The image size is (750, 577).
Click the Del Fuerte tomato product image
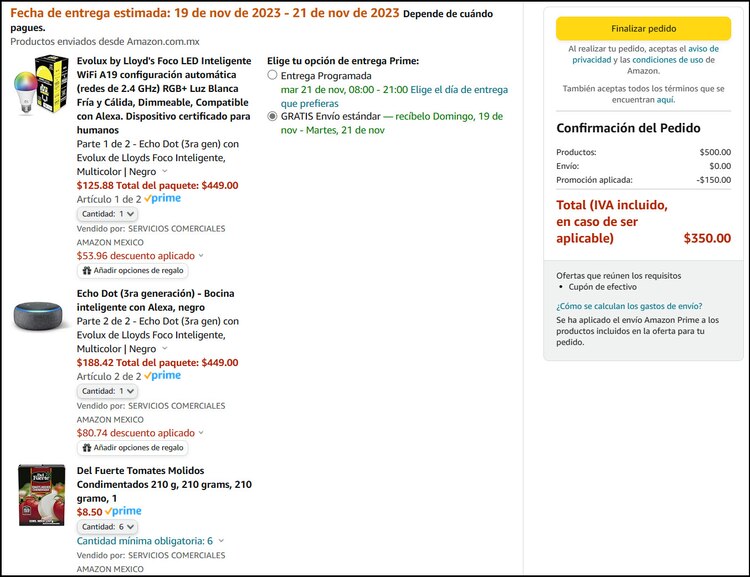pyautogui.click(x=42, y=495)
